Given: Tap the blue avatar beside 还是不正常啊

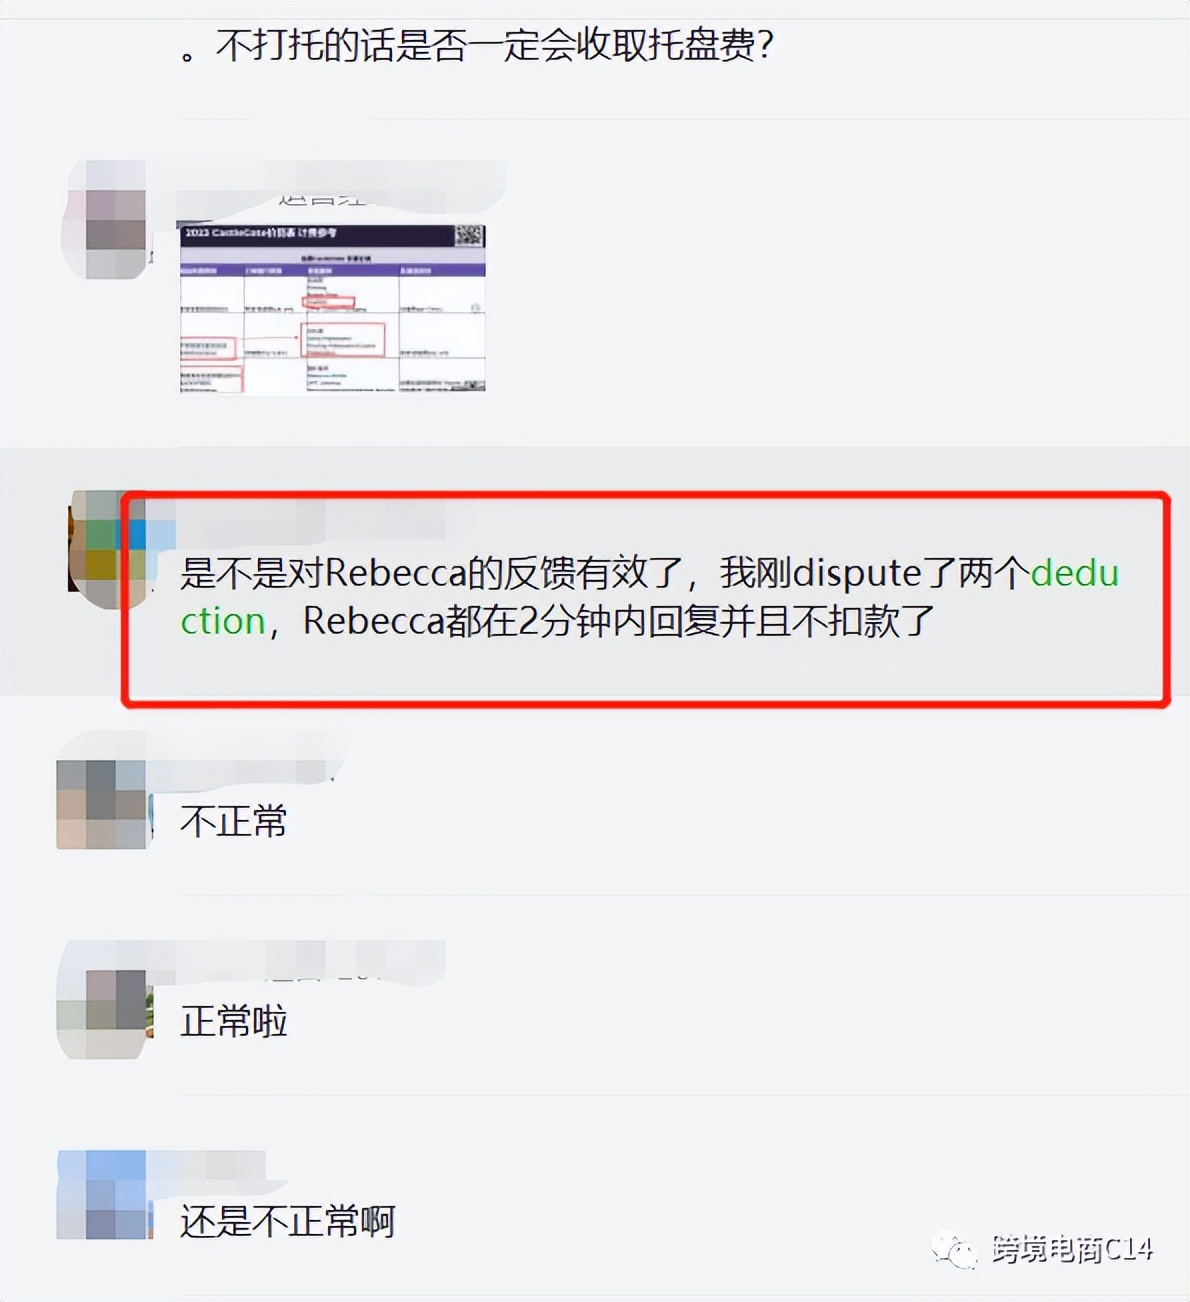Looking at the screenshot, I should (104, 1195).
